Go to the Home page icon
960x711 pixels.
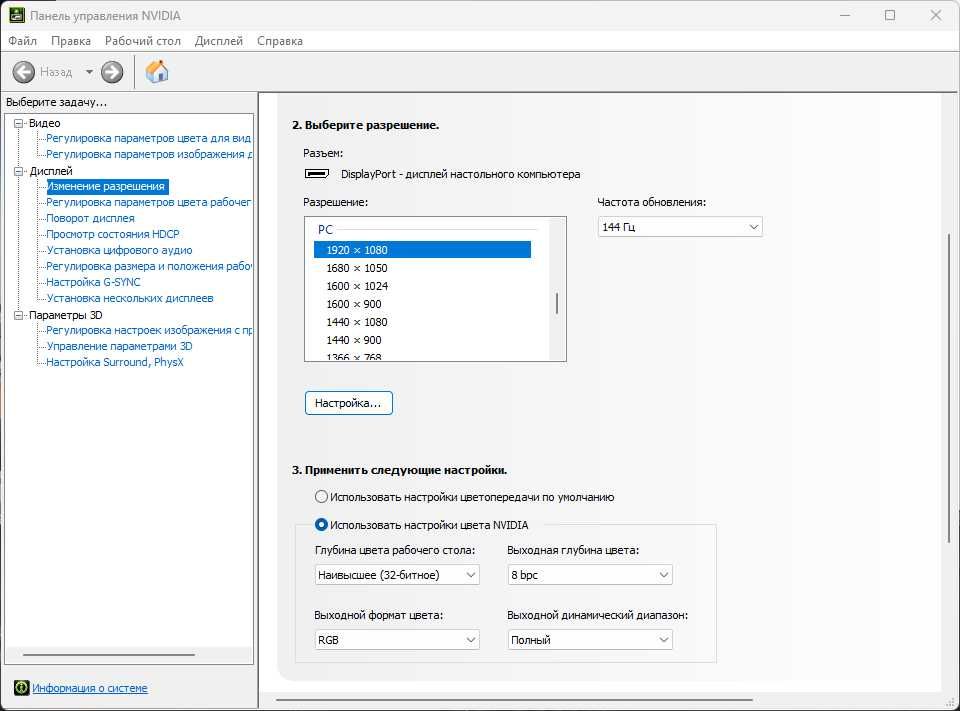pyautogui.click(x=157, y=72)
